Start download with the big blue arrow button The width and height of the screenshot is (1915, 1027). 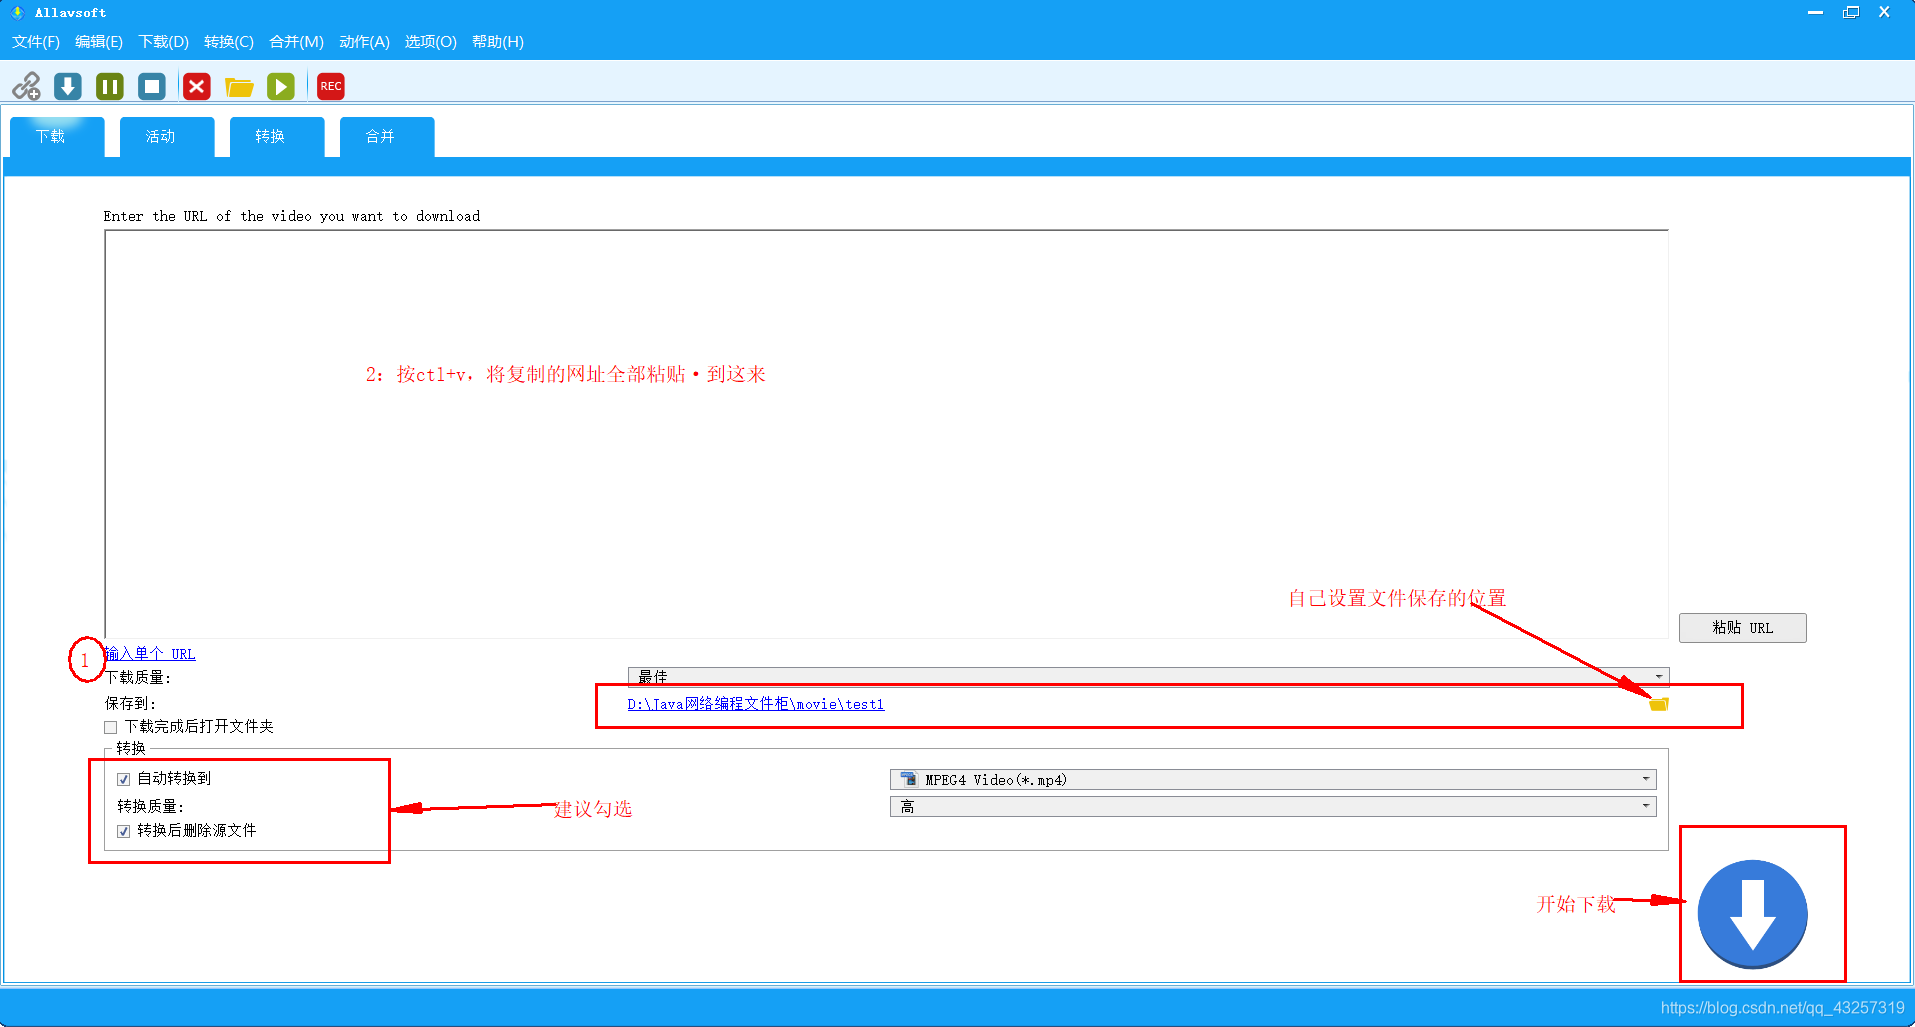pyautogui.click(x=1752, y=914)
